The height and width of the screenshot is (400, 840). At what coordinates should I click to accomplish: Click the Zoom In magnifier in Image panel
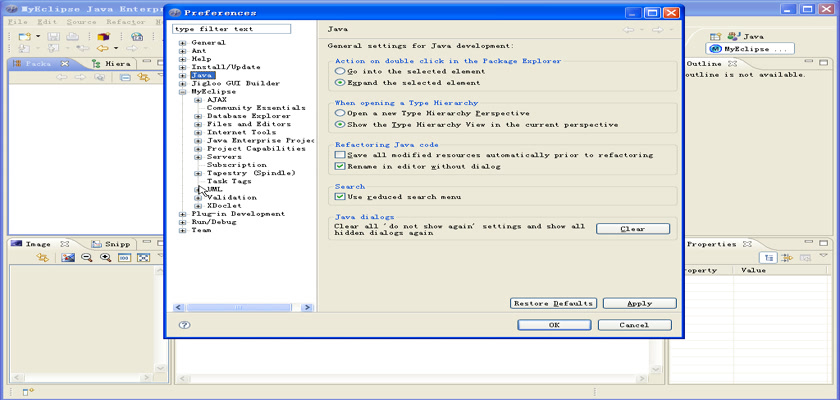click(x=106, y=258)
